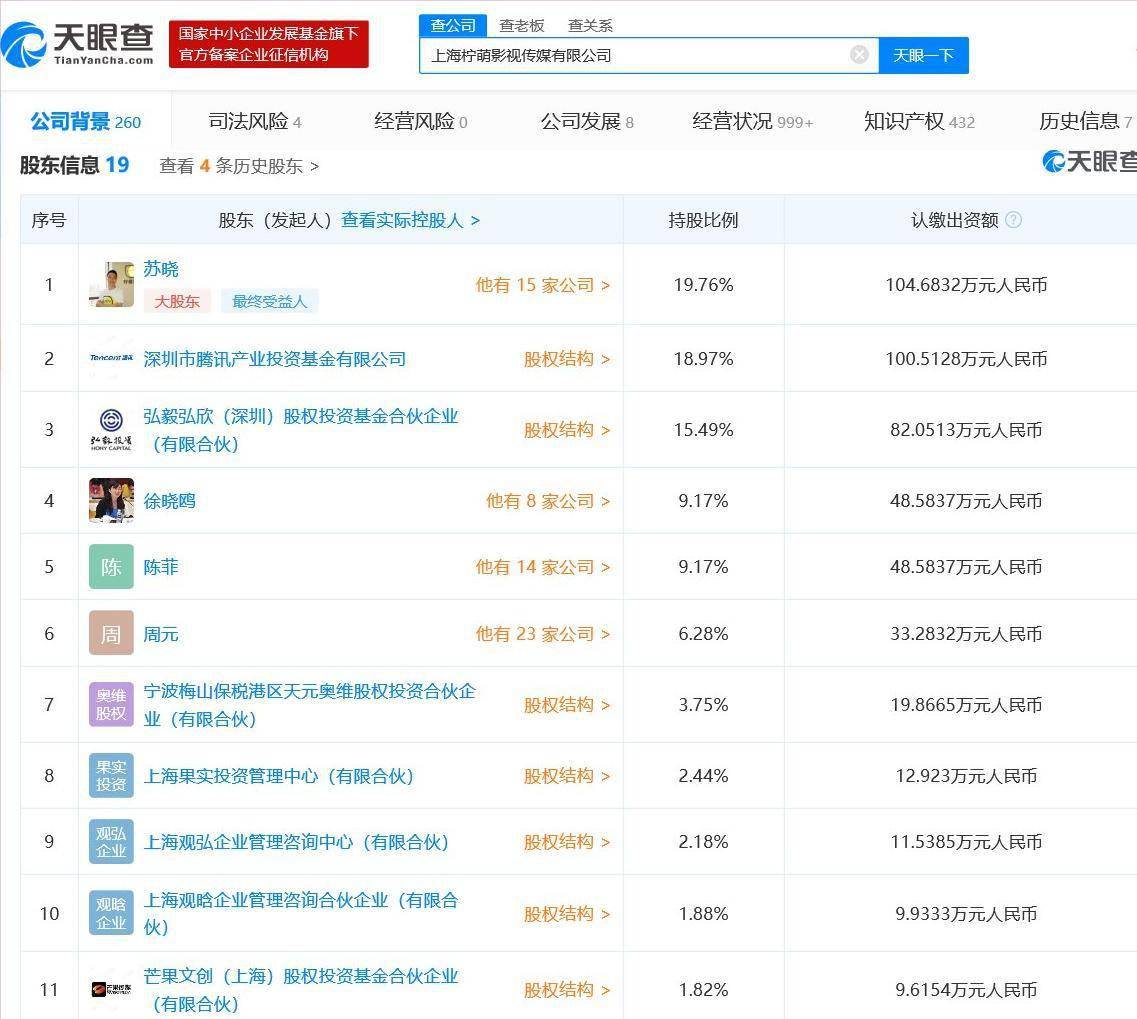Select the 奥维股权 purple avatar icon
The image size is (1137, 1019).
111,705
